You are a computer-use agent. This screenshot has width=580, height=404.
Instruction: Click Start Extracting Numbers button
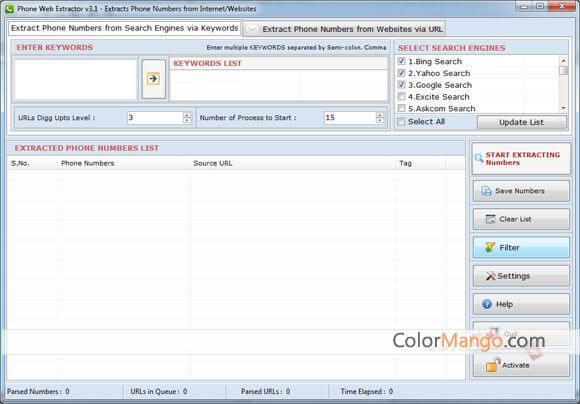click(x=521, y=159)
